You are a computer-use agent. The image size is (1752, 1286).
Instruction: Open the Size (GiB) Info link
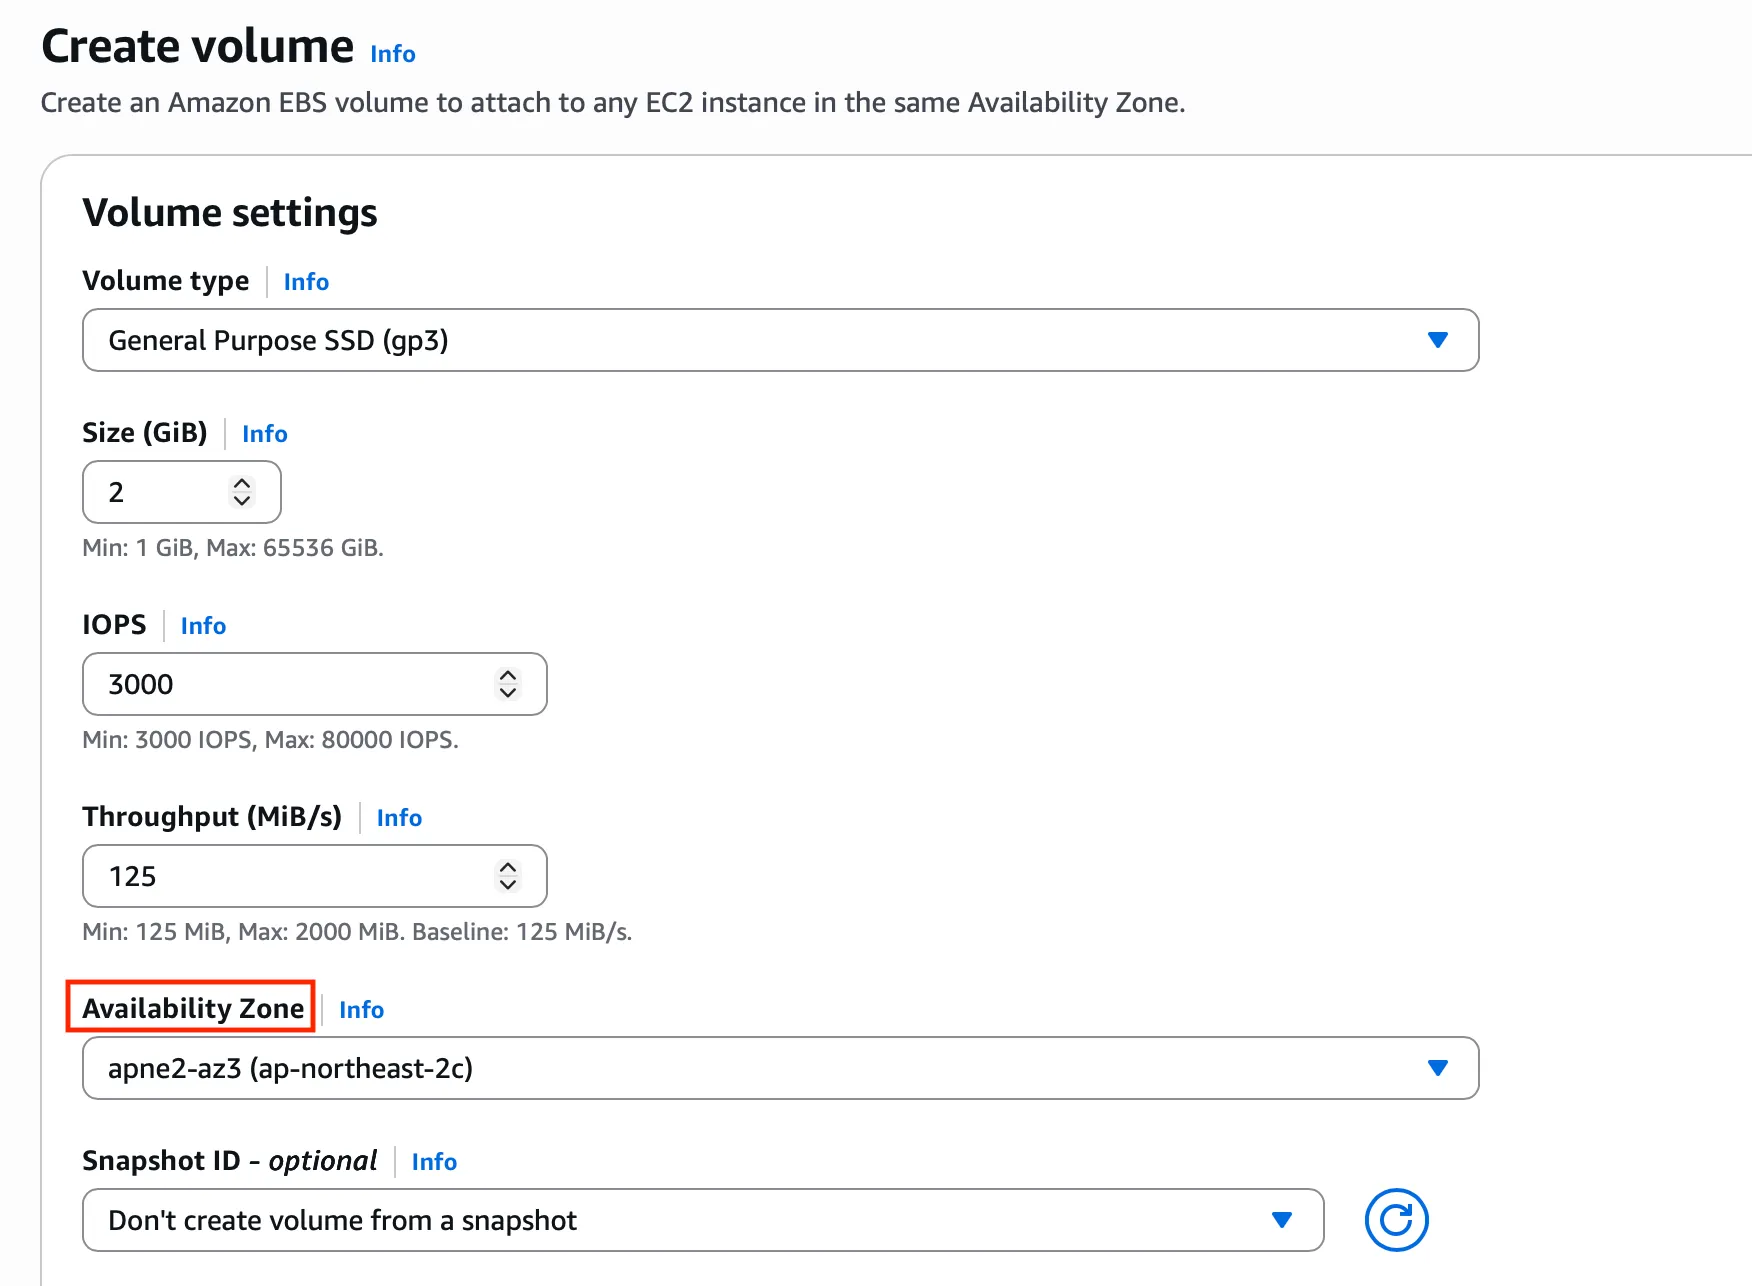click(x=264, y=434)
